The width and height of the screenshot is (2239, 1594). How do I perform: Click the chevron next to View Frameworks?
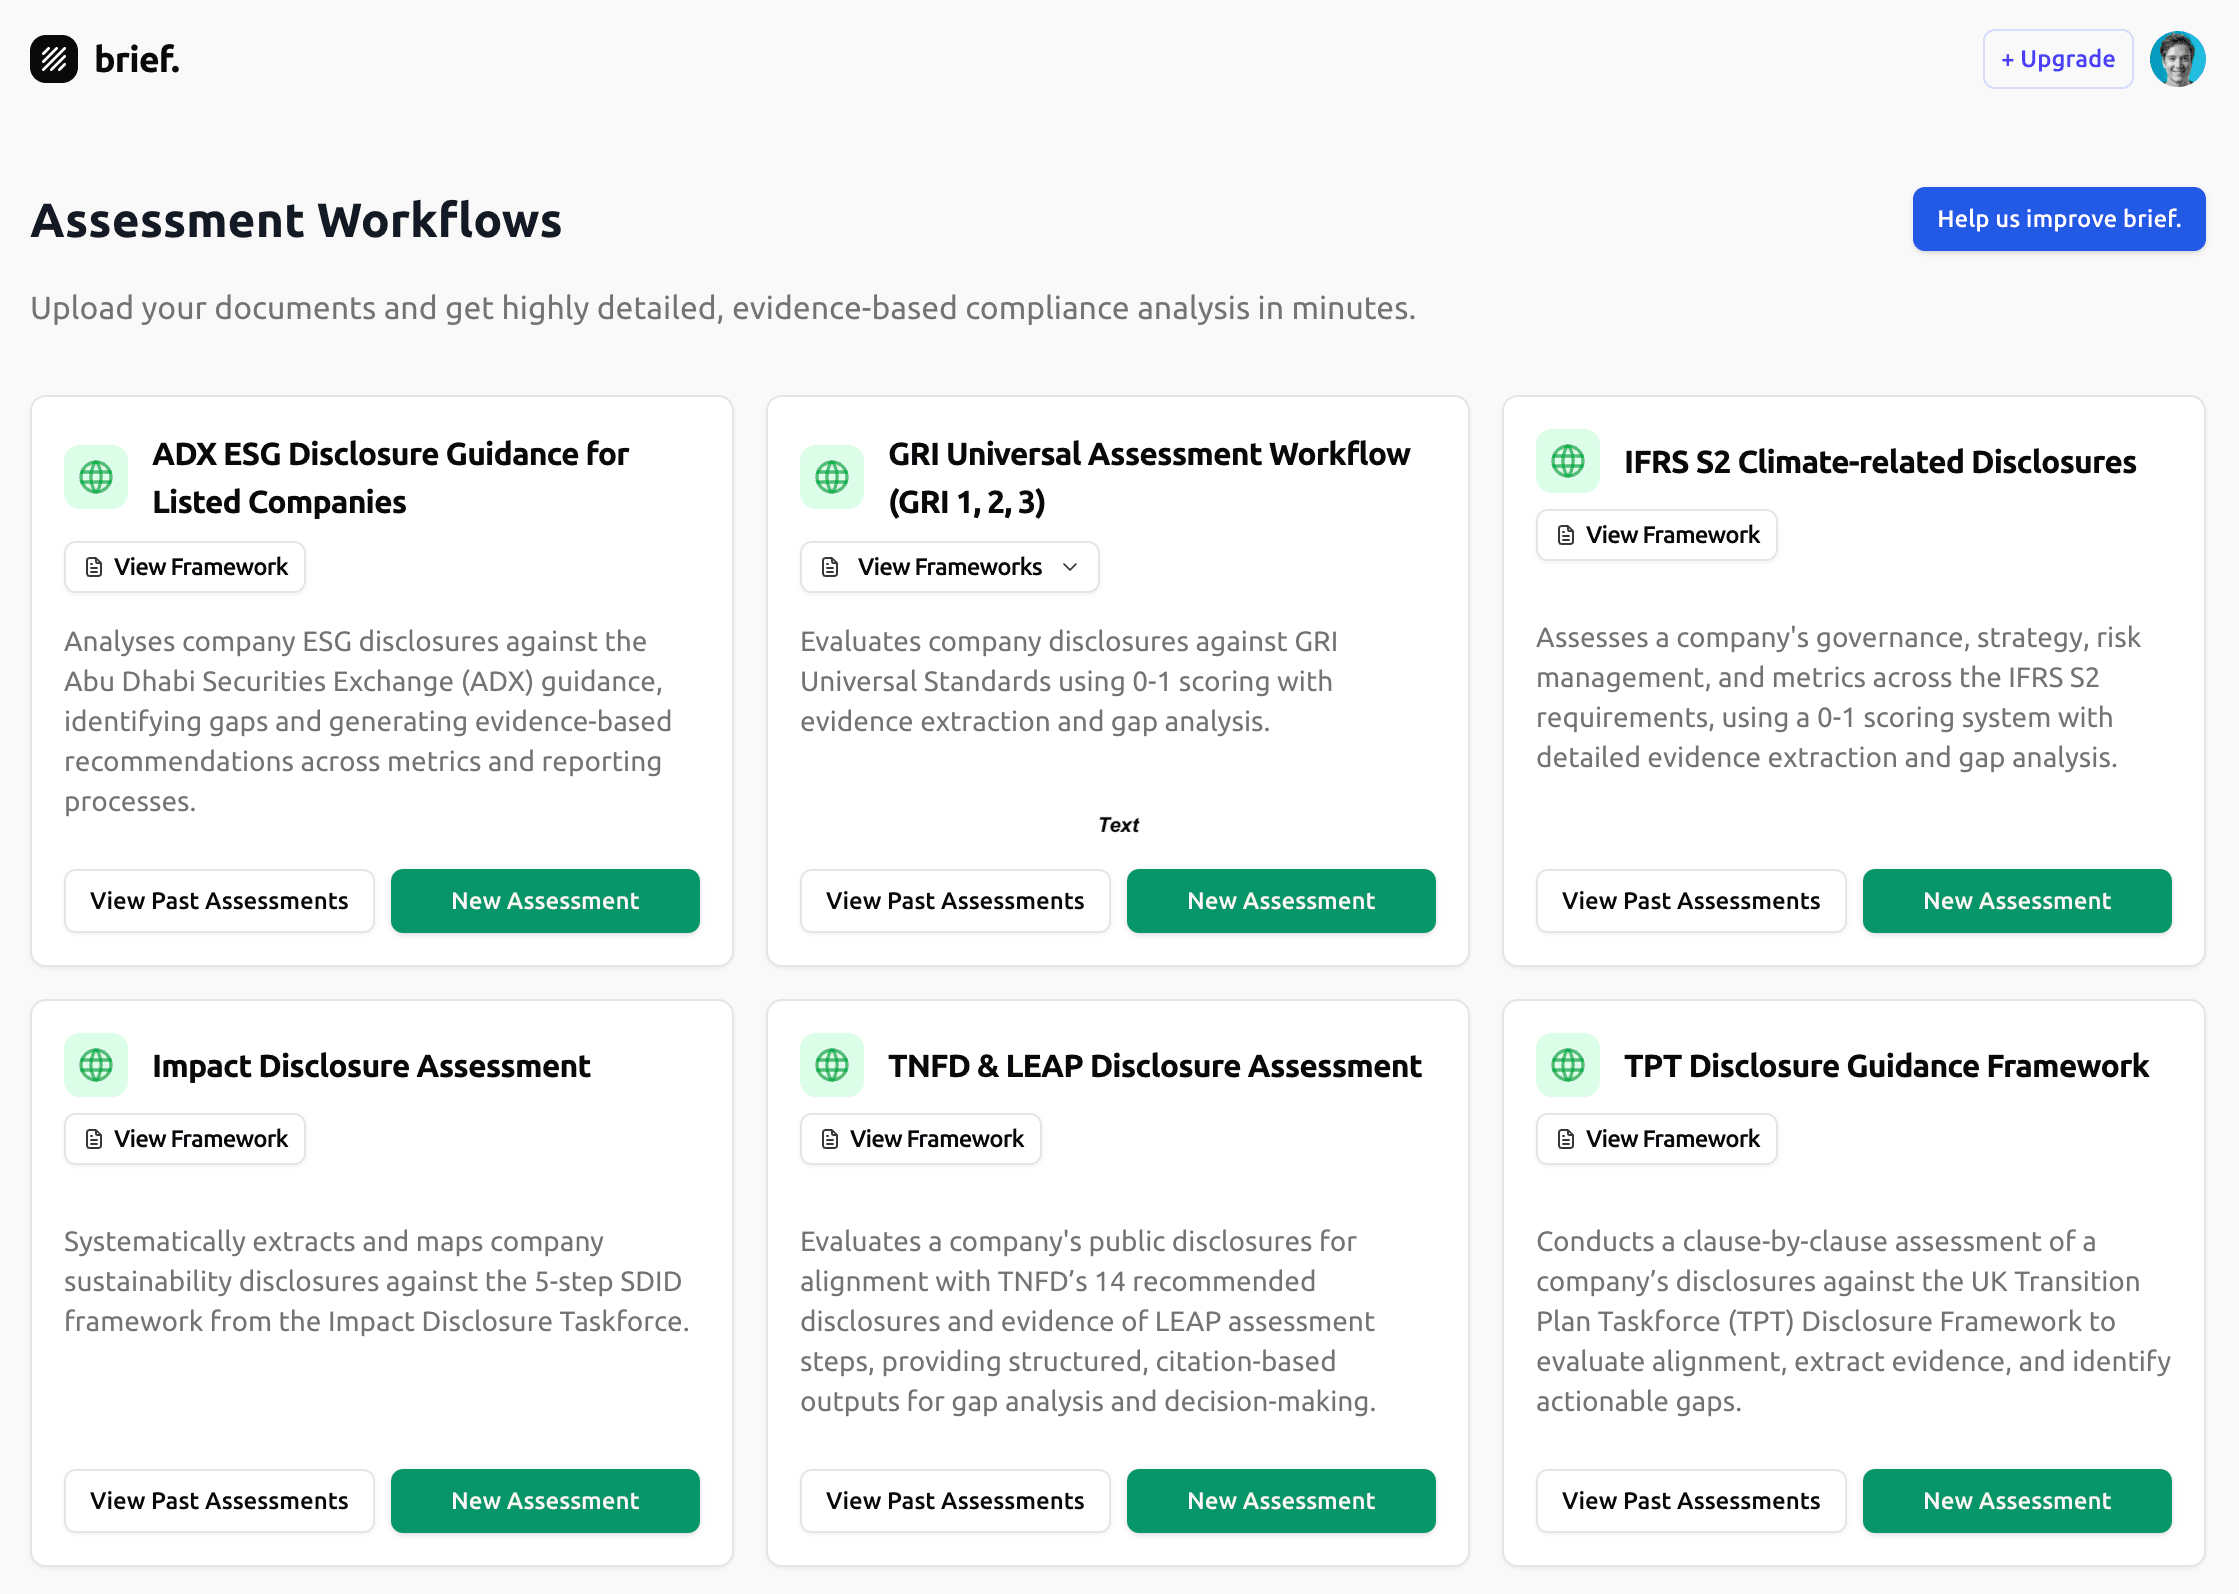pos(1070,567)
